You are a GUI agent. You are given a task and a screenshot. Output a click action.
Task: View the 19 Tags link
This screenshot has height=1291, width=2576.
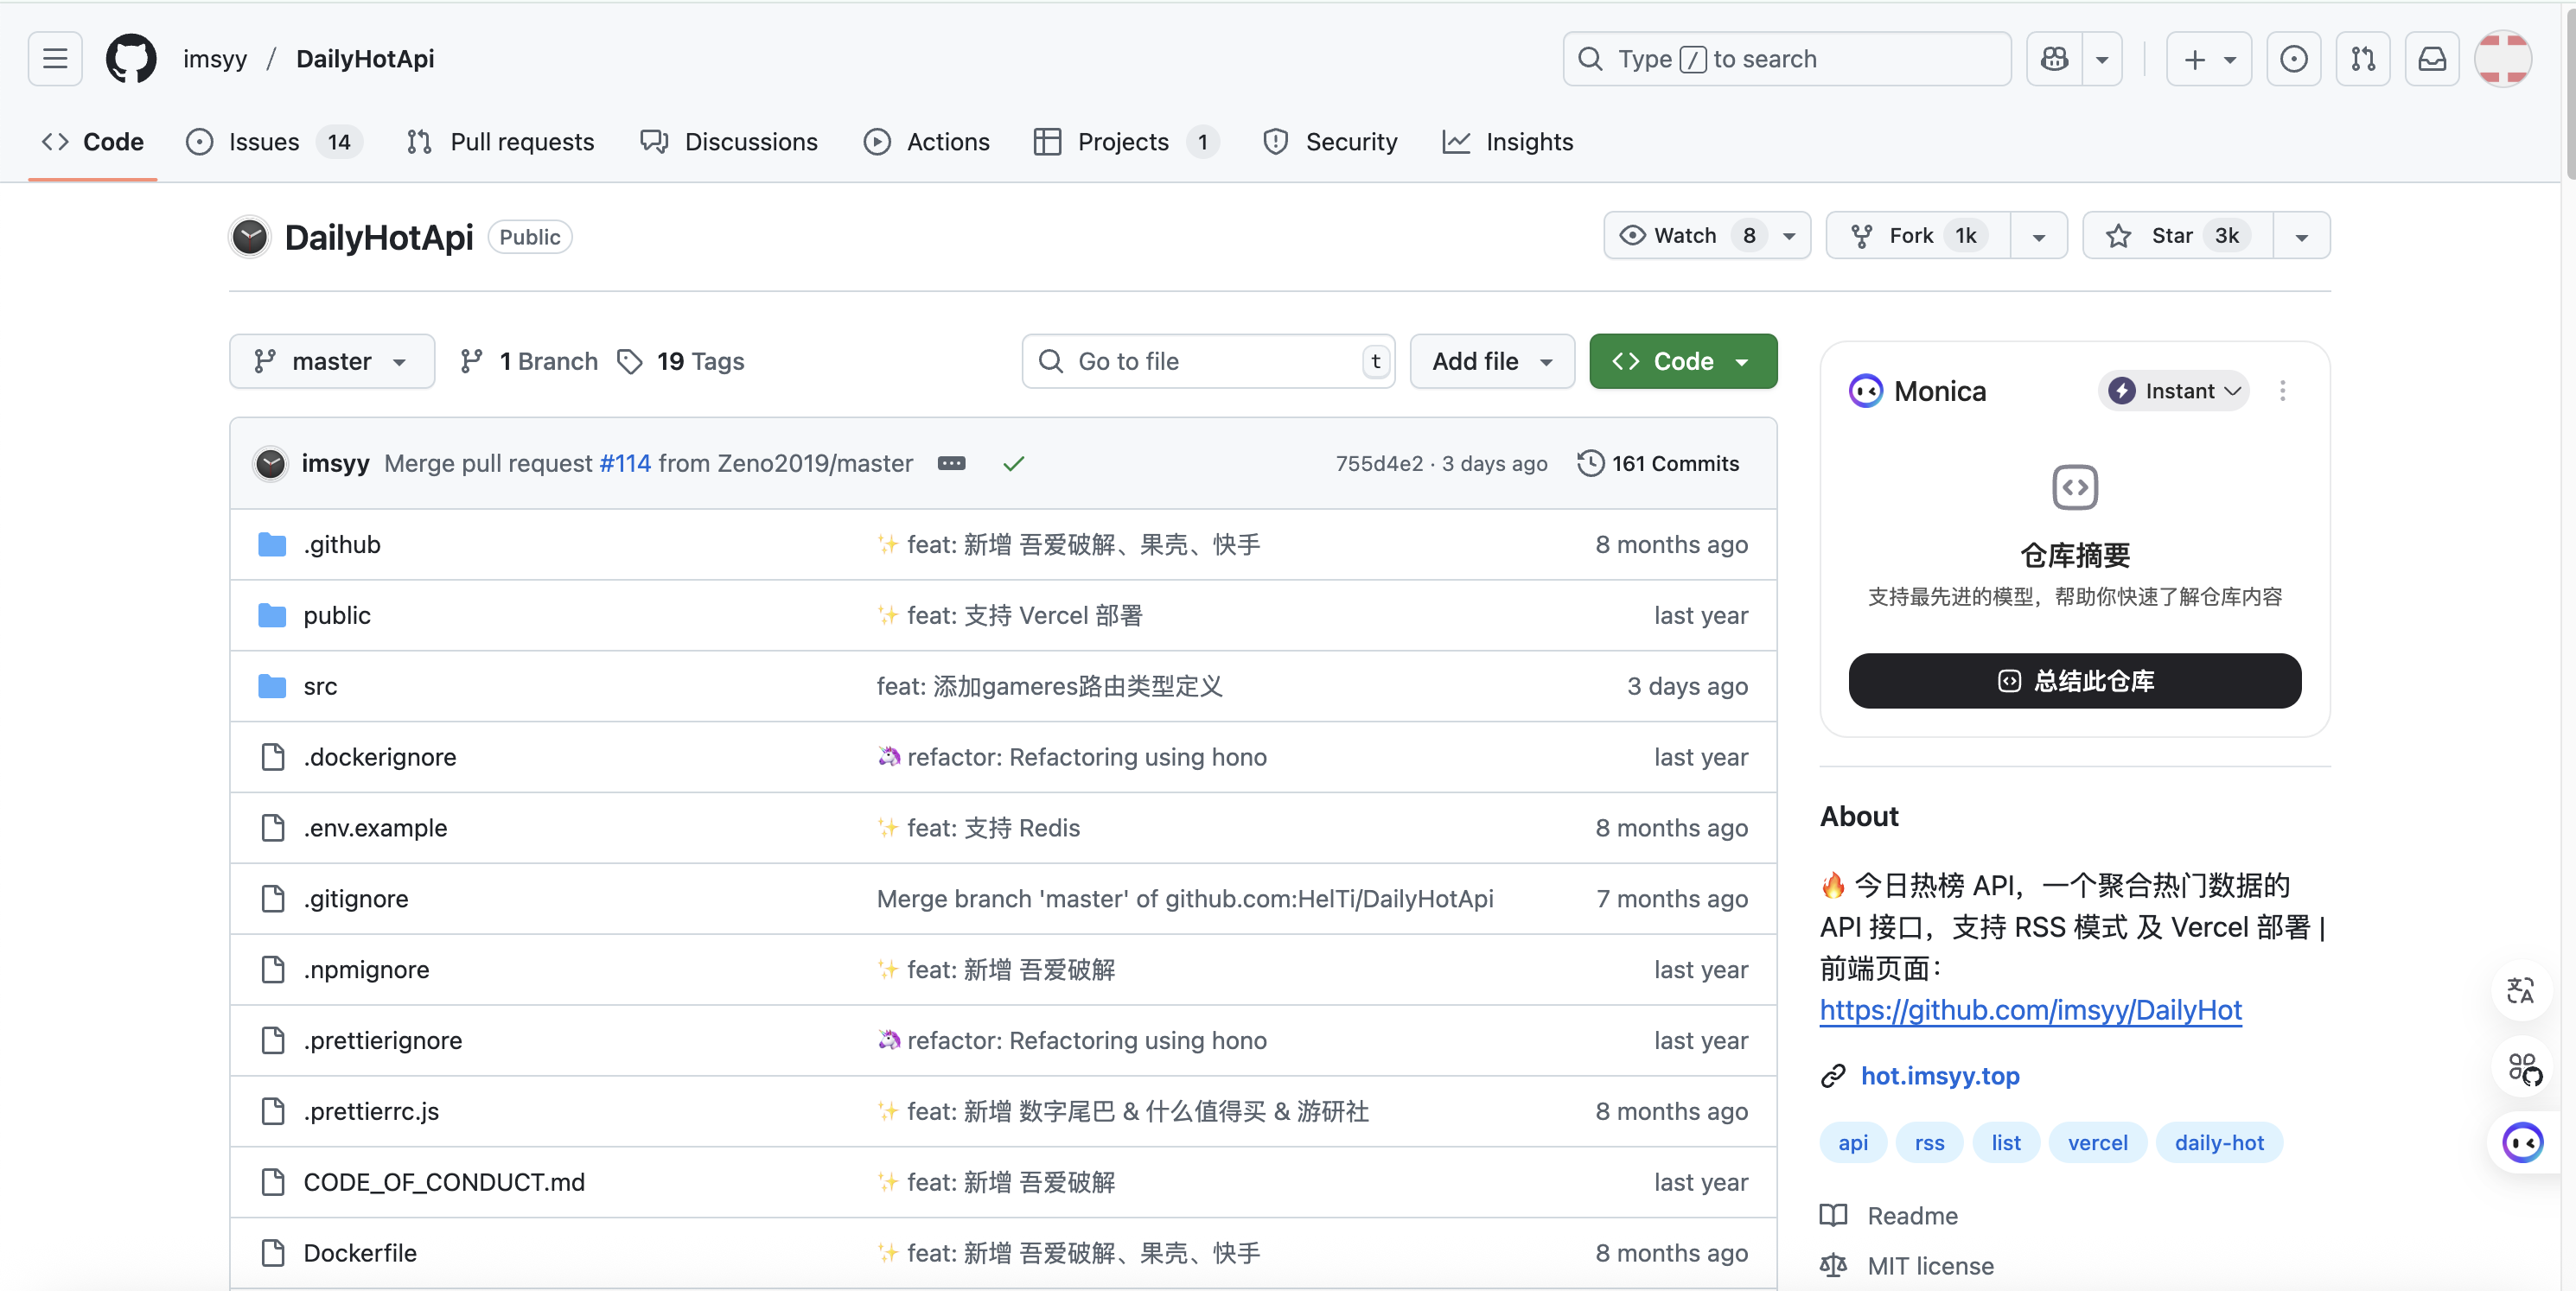(x=681, y=361)
